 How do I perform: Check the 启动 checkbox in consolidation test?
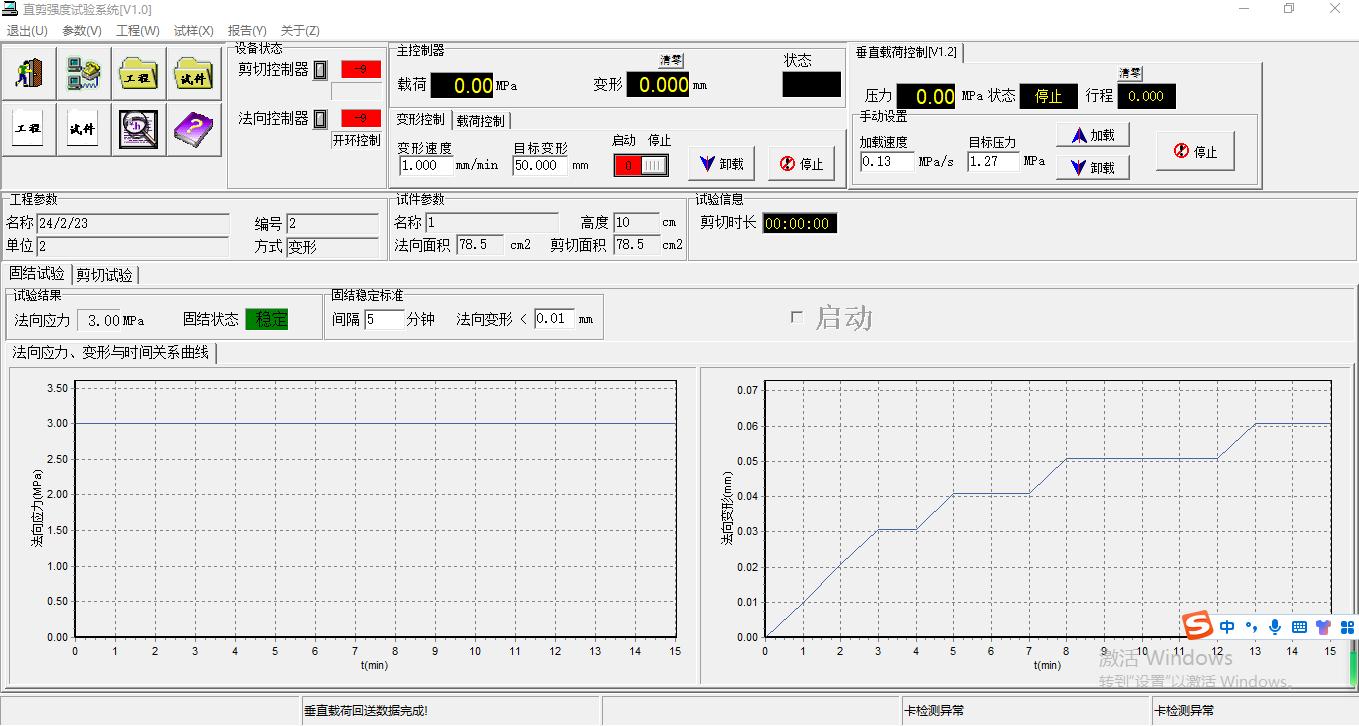coord(797,317)
